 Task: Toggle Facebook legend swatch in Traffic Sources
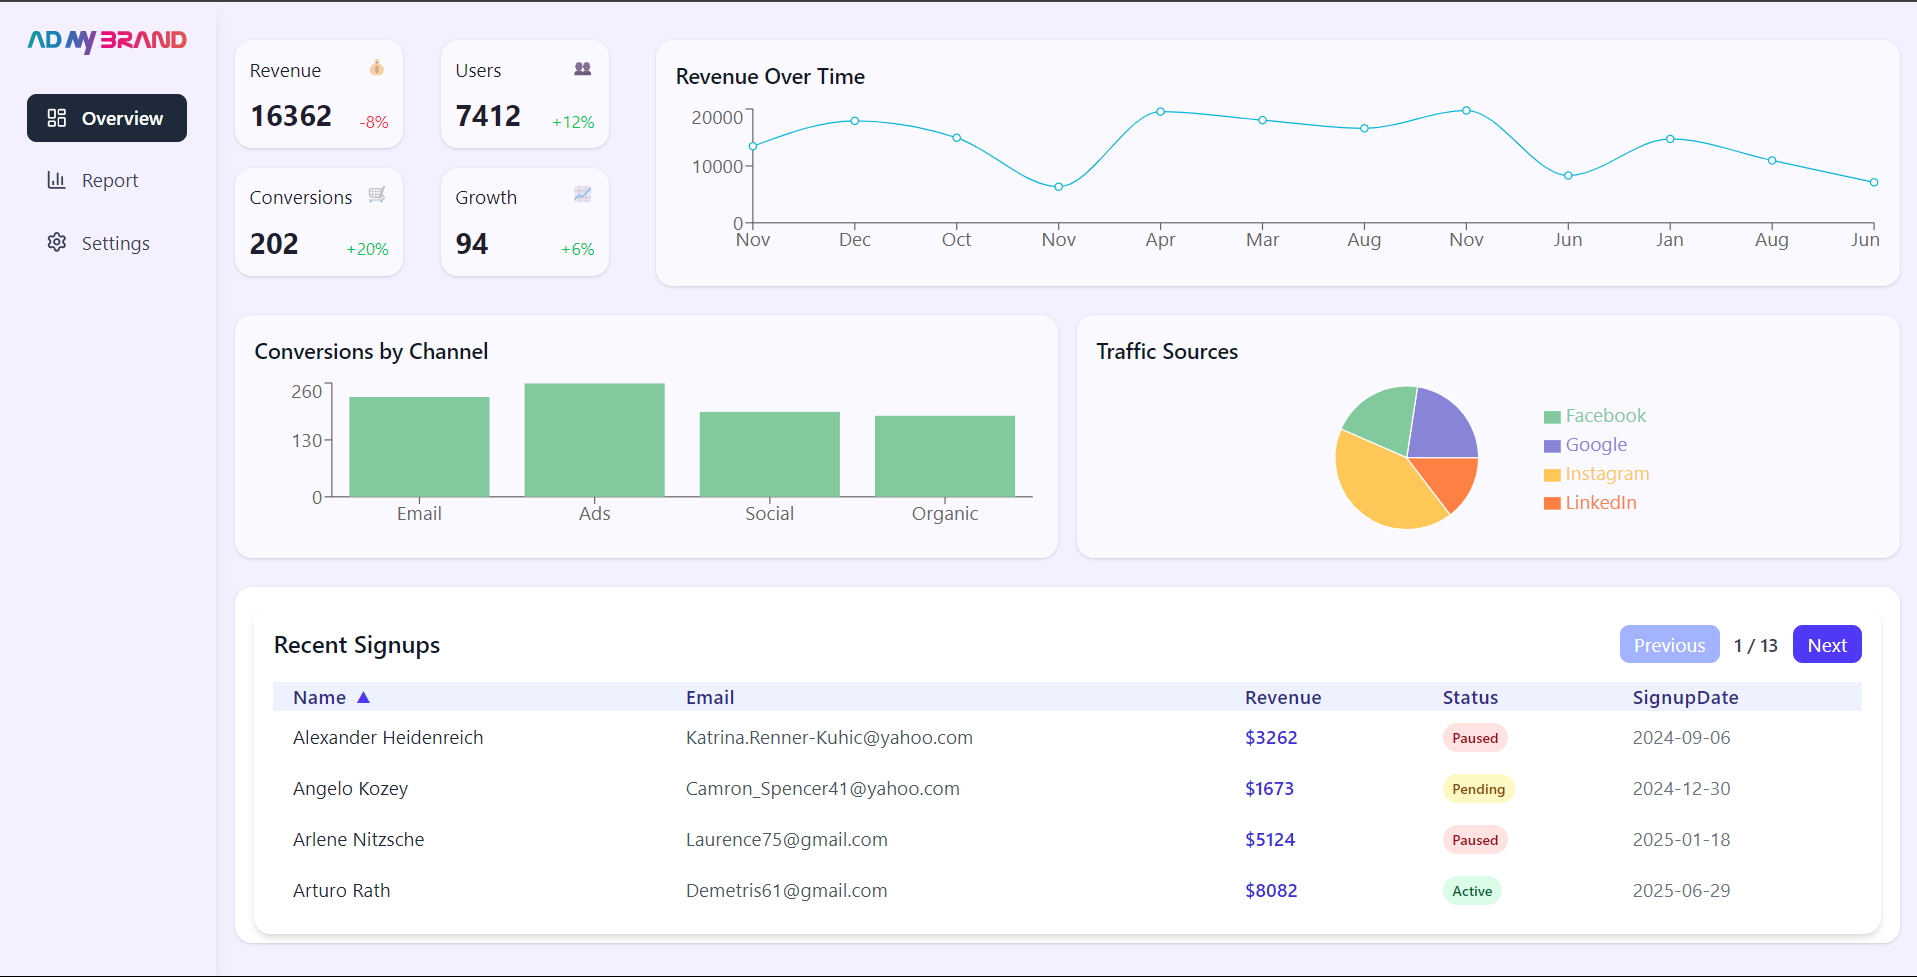(x=1552, y=417)
